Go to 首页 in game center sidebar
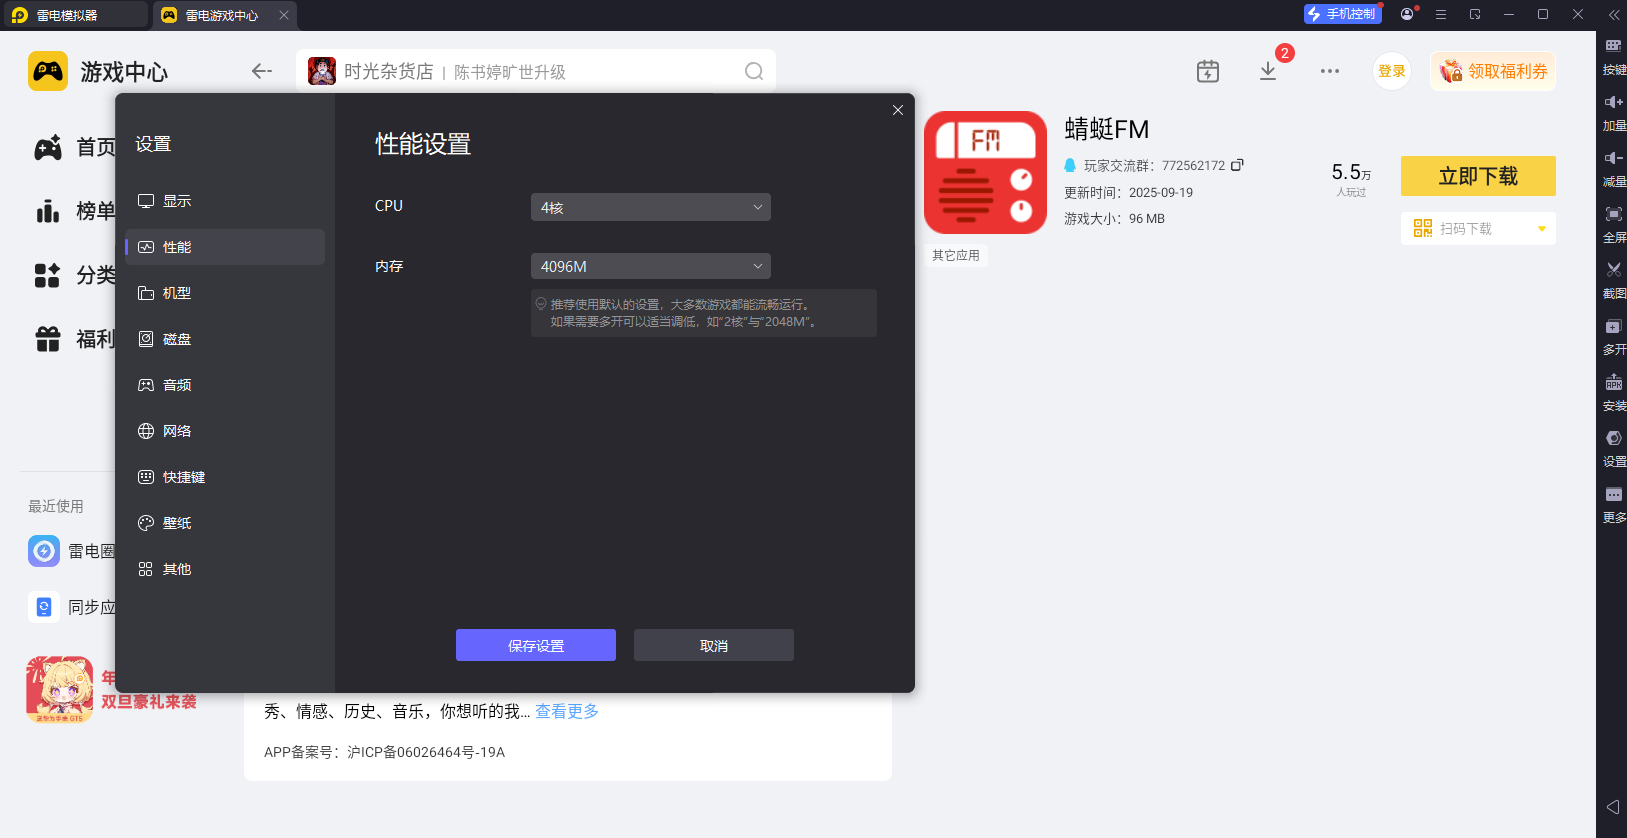1627x838 pixels. pos(75,147)
